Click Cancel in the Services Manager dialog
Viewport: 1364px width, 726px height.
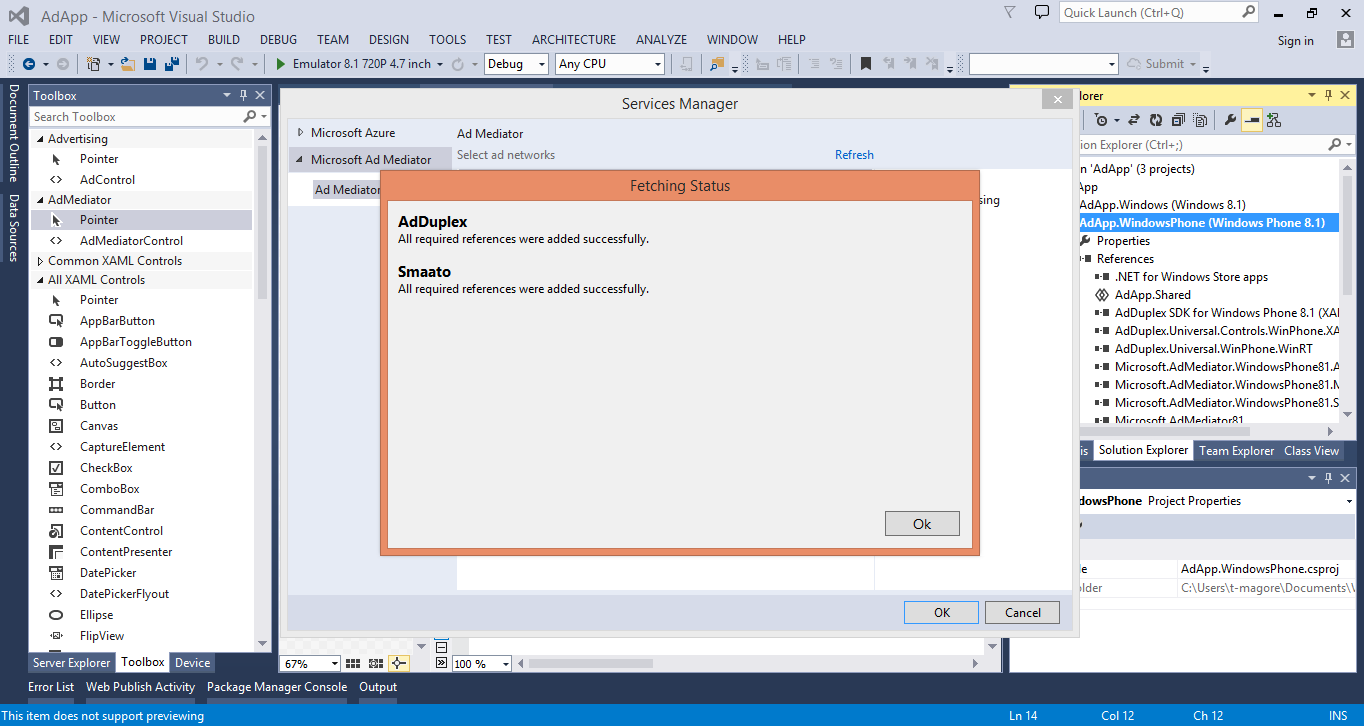click(x=1023, y=613)
